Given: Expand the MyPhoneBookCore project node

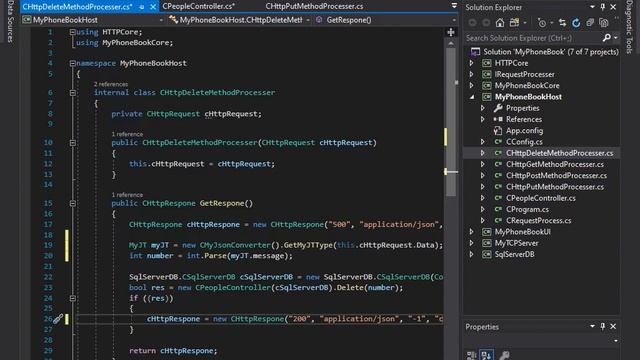Looking at the screenshot, I should [x=471, y=86].
